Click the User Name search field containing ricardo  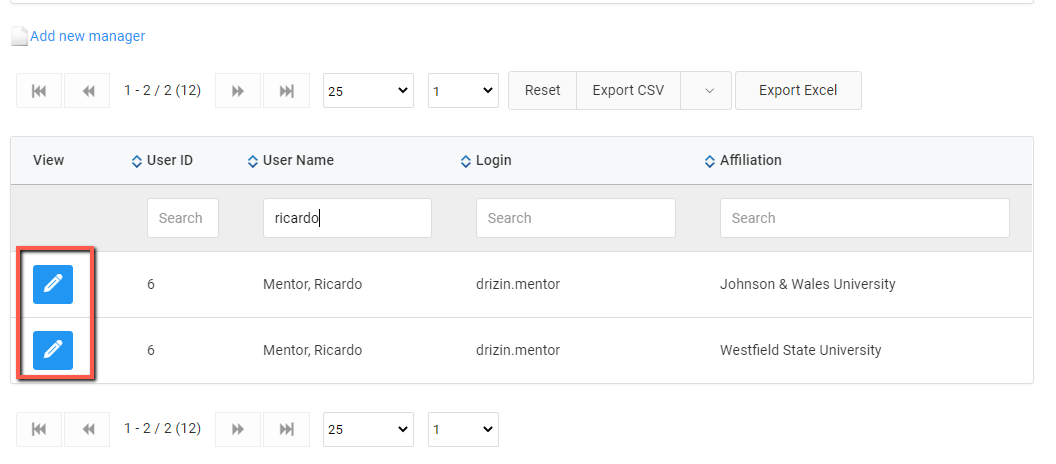tap(347, 218)
